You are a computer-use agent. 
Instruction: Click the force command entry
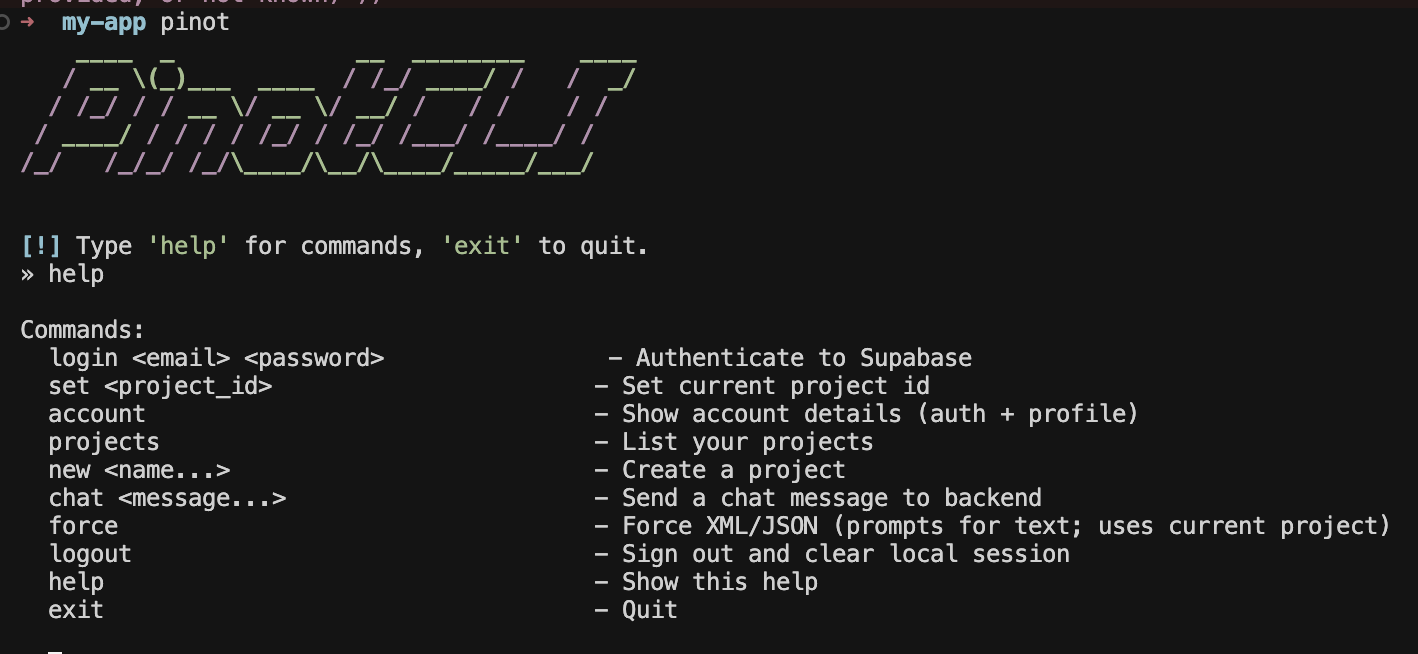point(83,526)
